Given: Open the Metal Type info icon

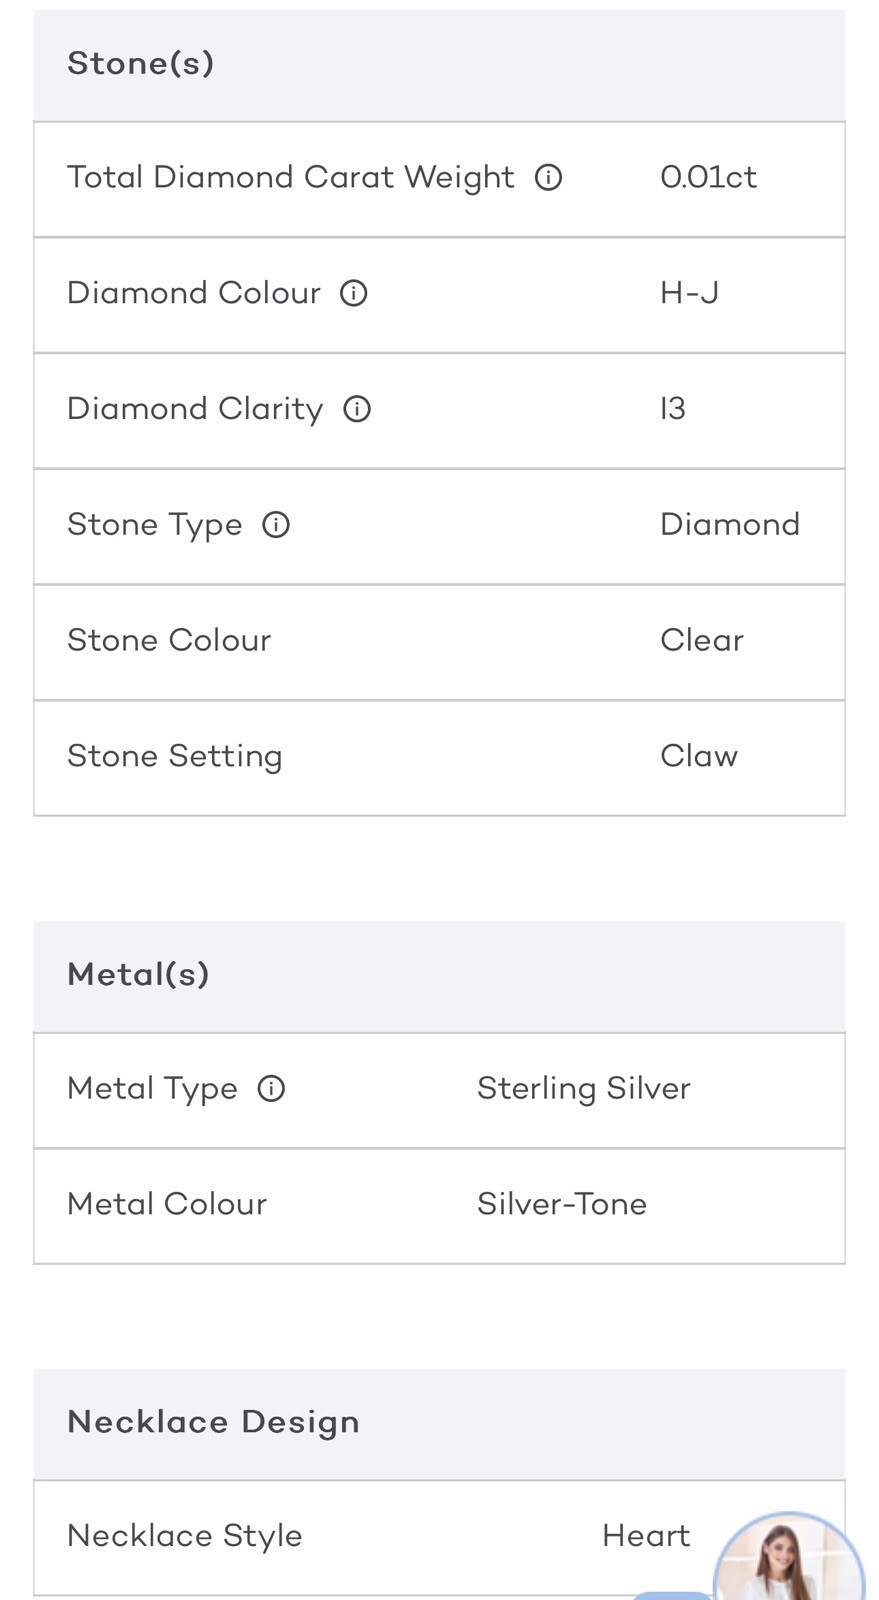Looking at the screenshot, I should [271, 1089].
